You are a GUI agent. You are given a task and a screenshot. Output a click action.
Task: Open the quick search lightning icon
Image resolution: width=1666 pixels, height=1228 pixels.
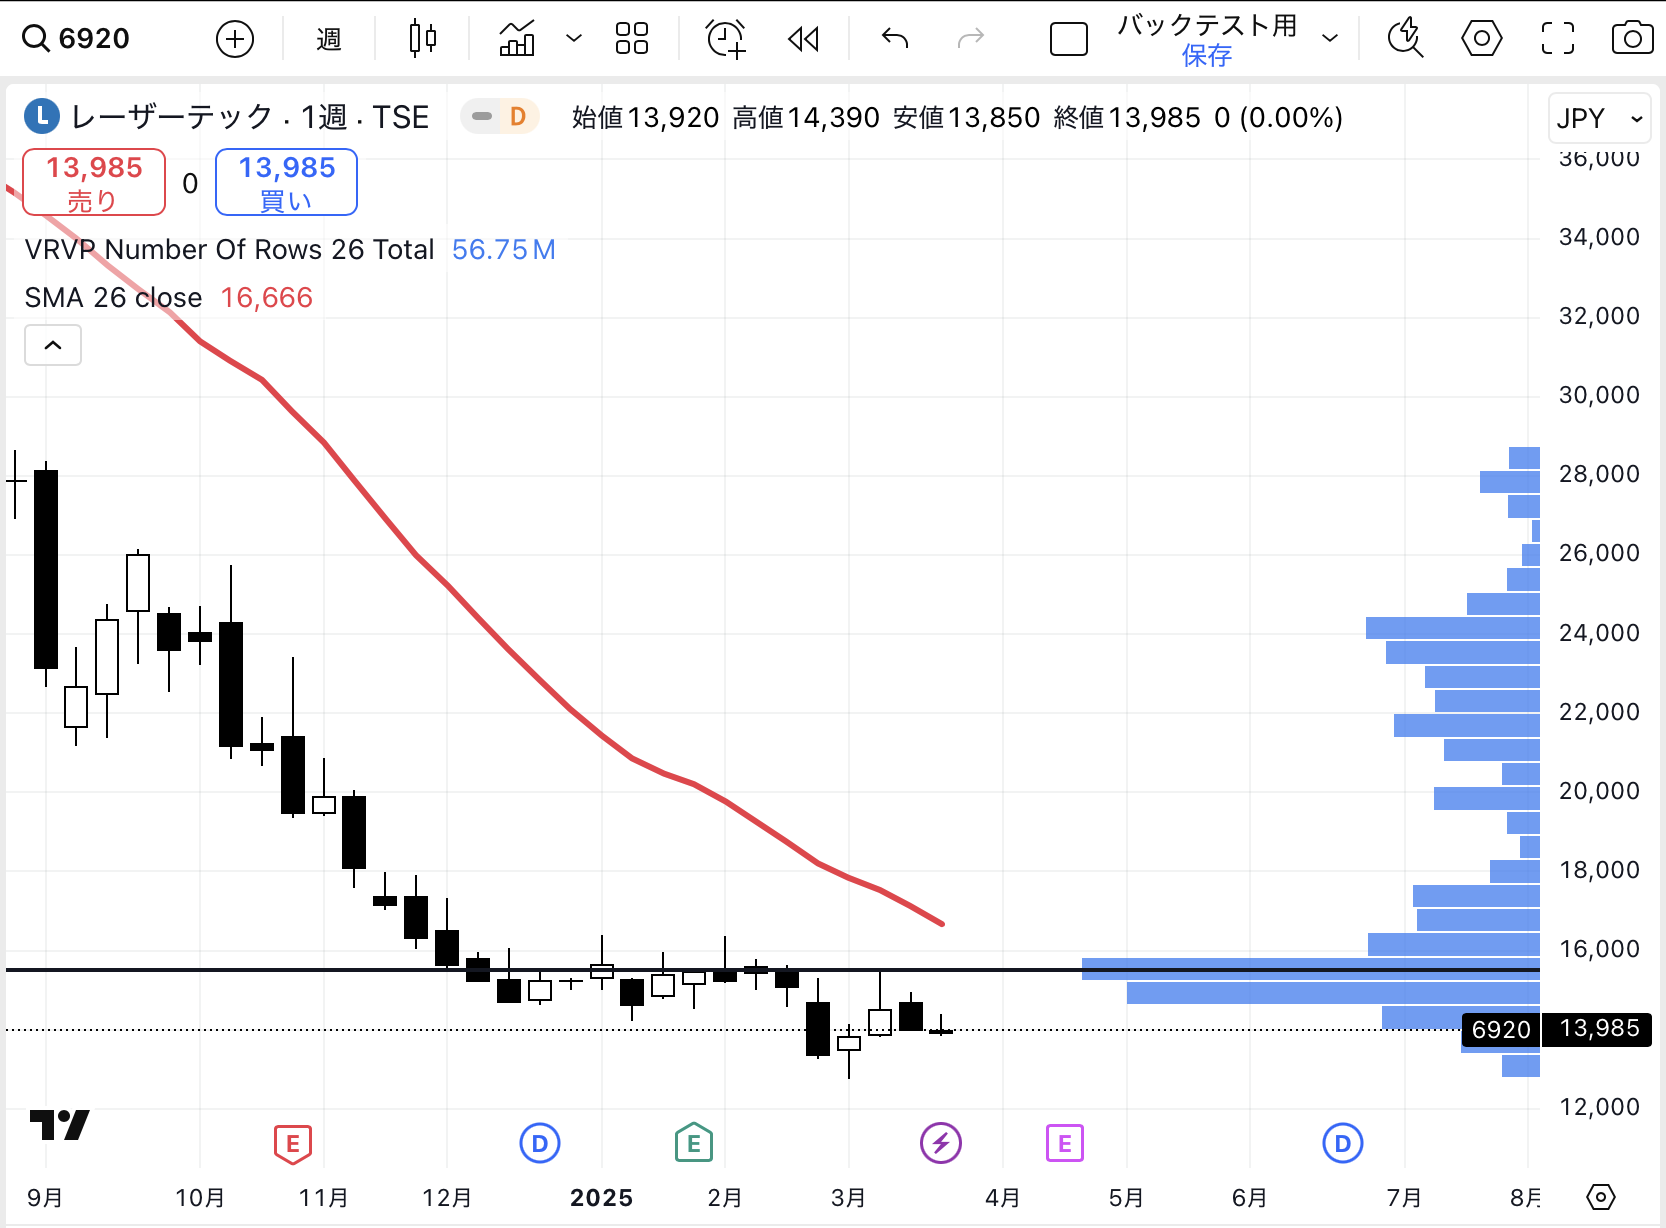(x=1405, y=39)
